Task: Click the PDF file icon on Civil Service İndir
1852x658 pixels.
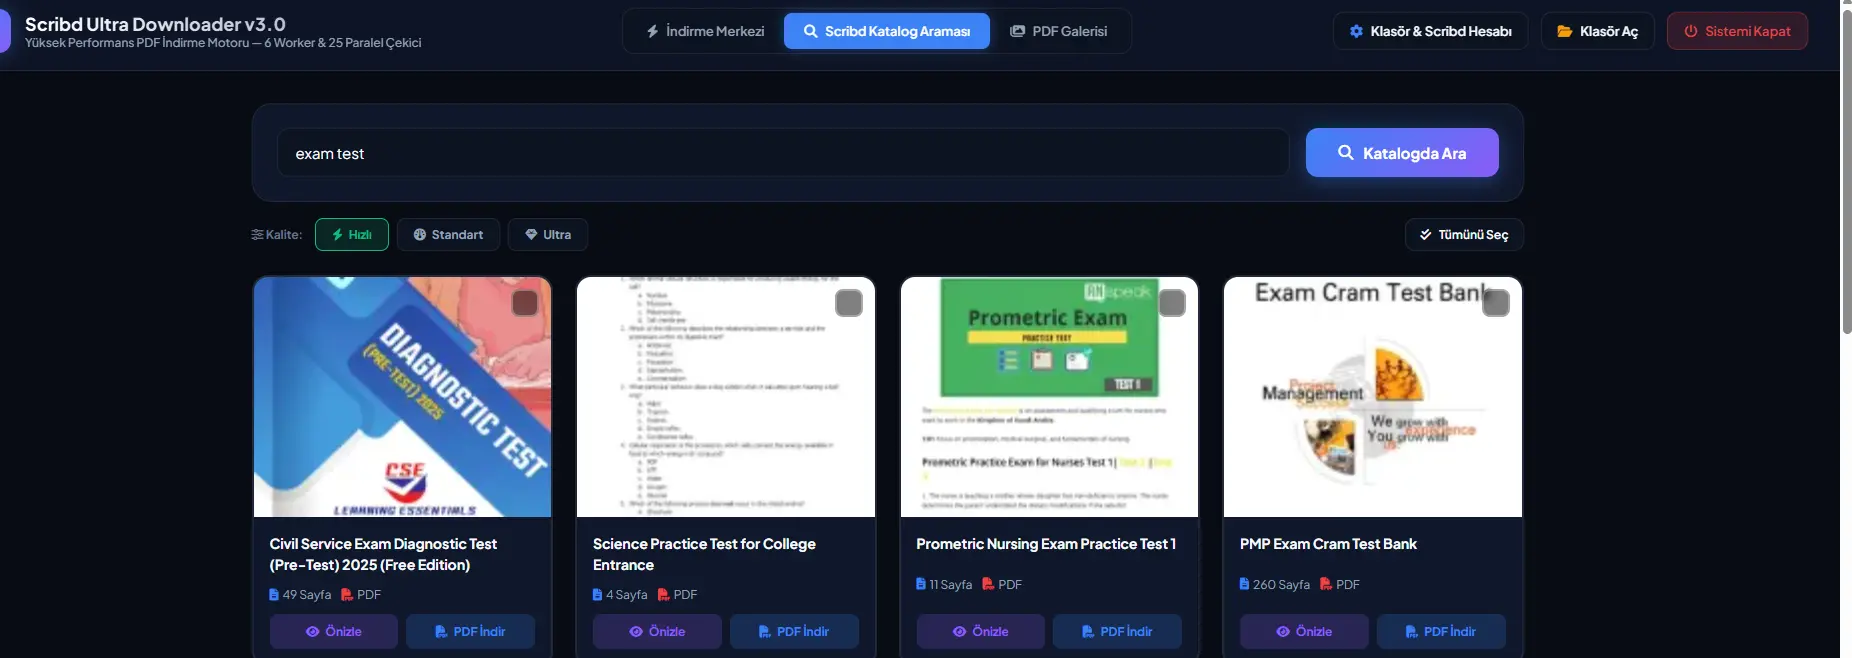Action: (441, 631)
